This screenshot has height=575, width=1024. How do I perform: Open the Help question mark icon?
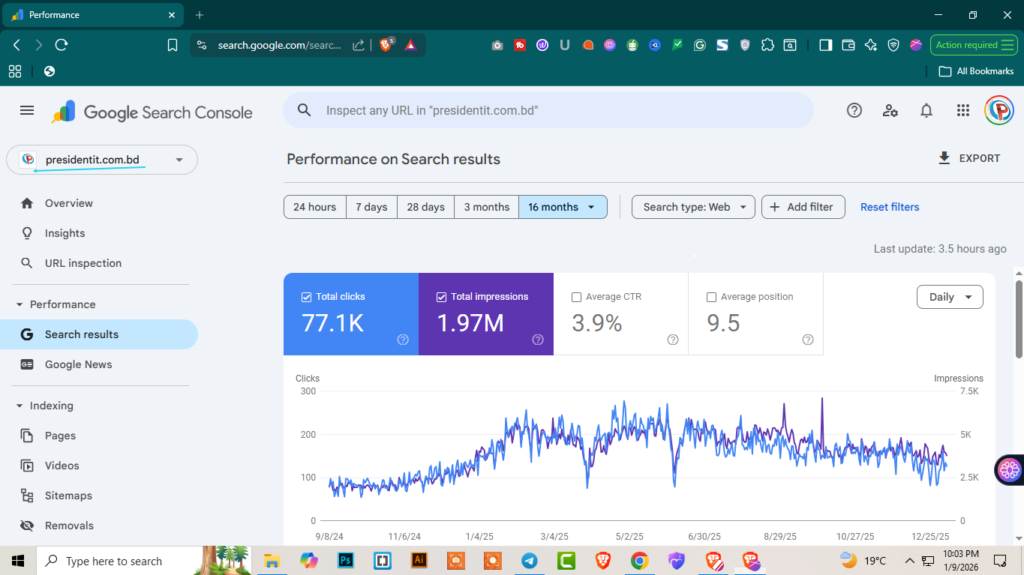click(854, 110)
